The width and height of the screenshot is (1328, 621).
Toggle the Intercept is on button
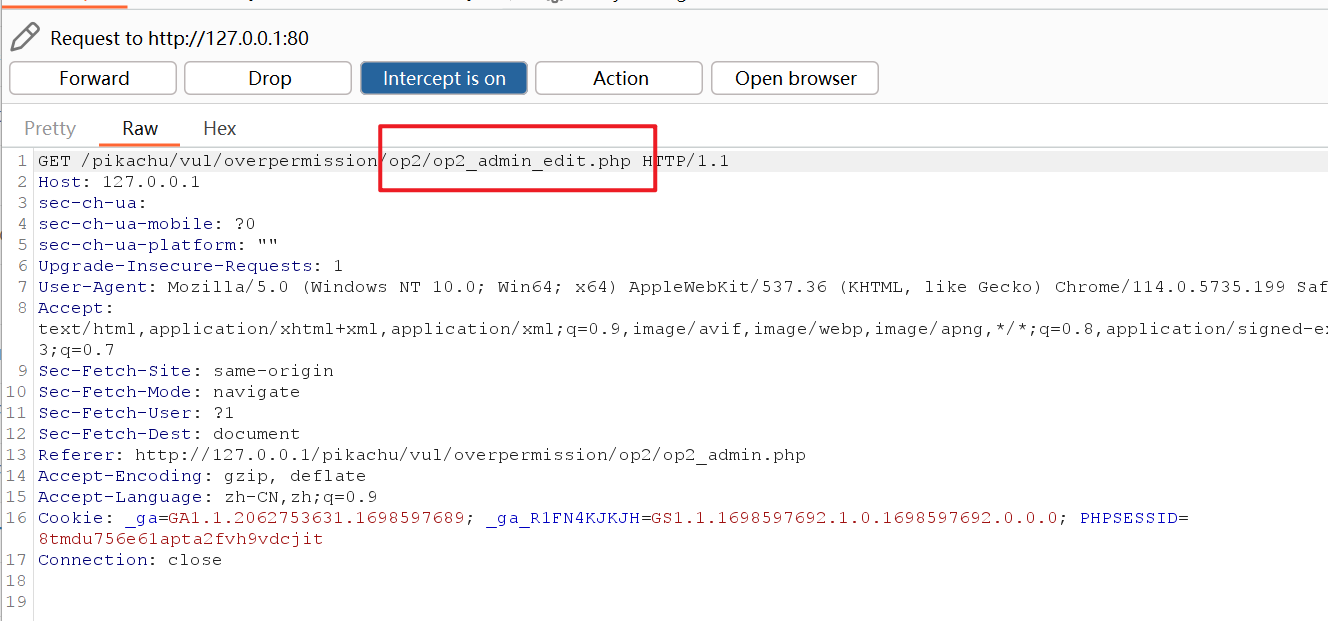[x=444, y=78]
